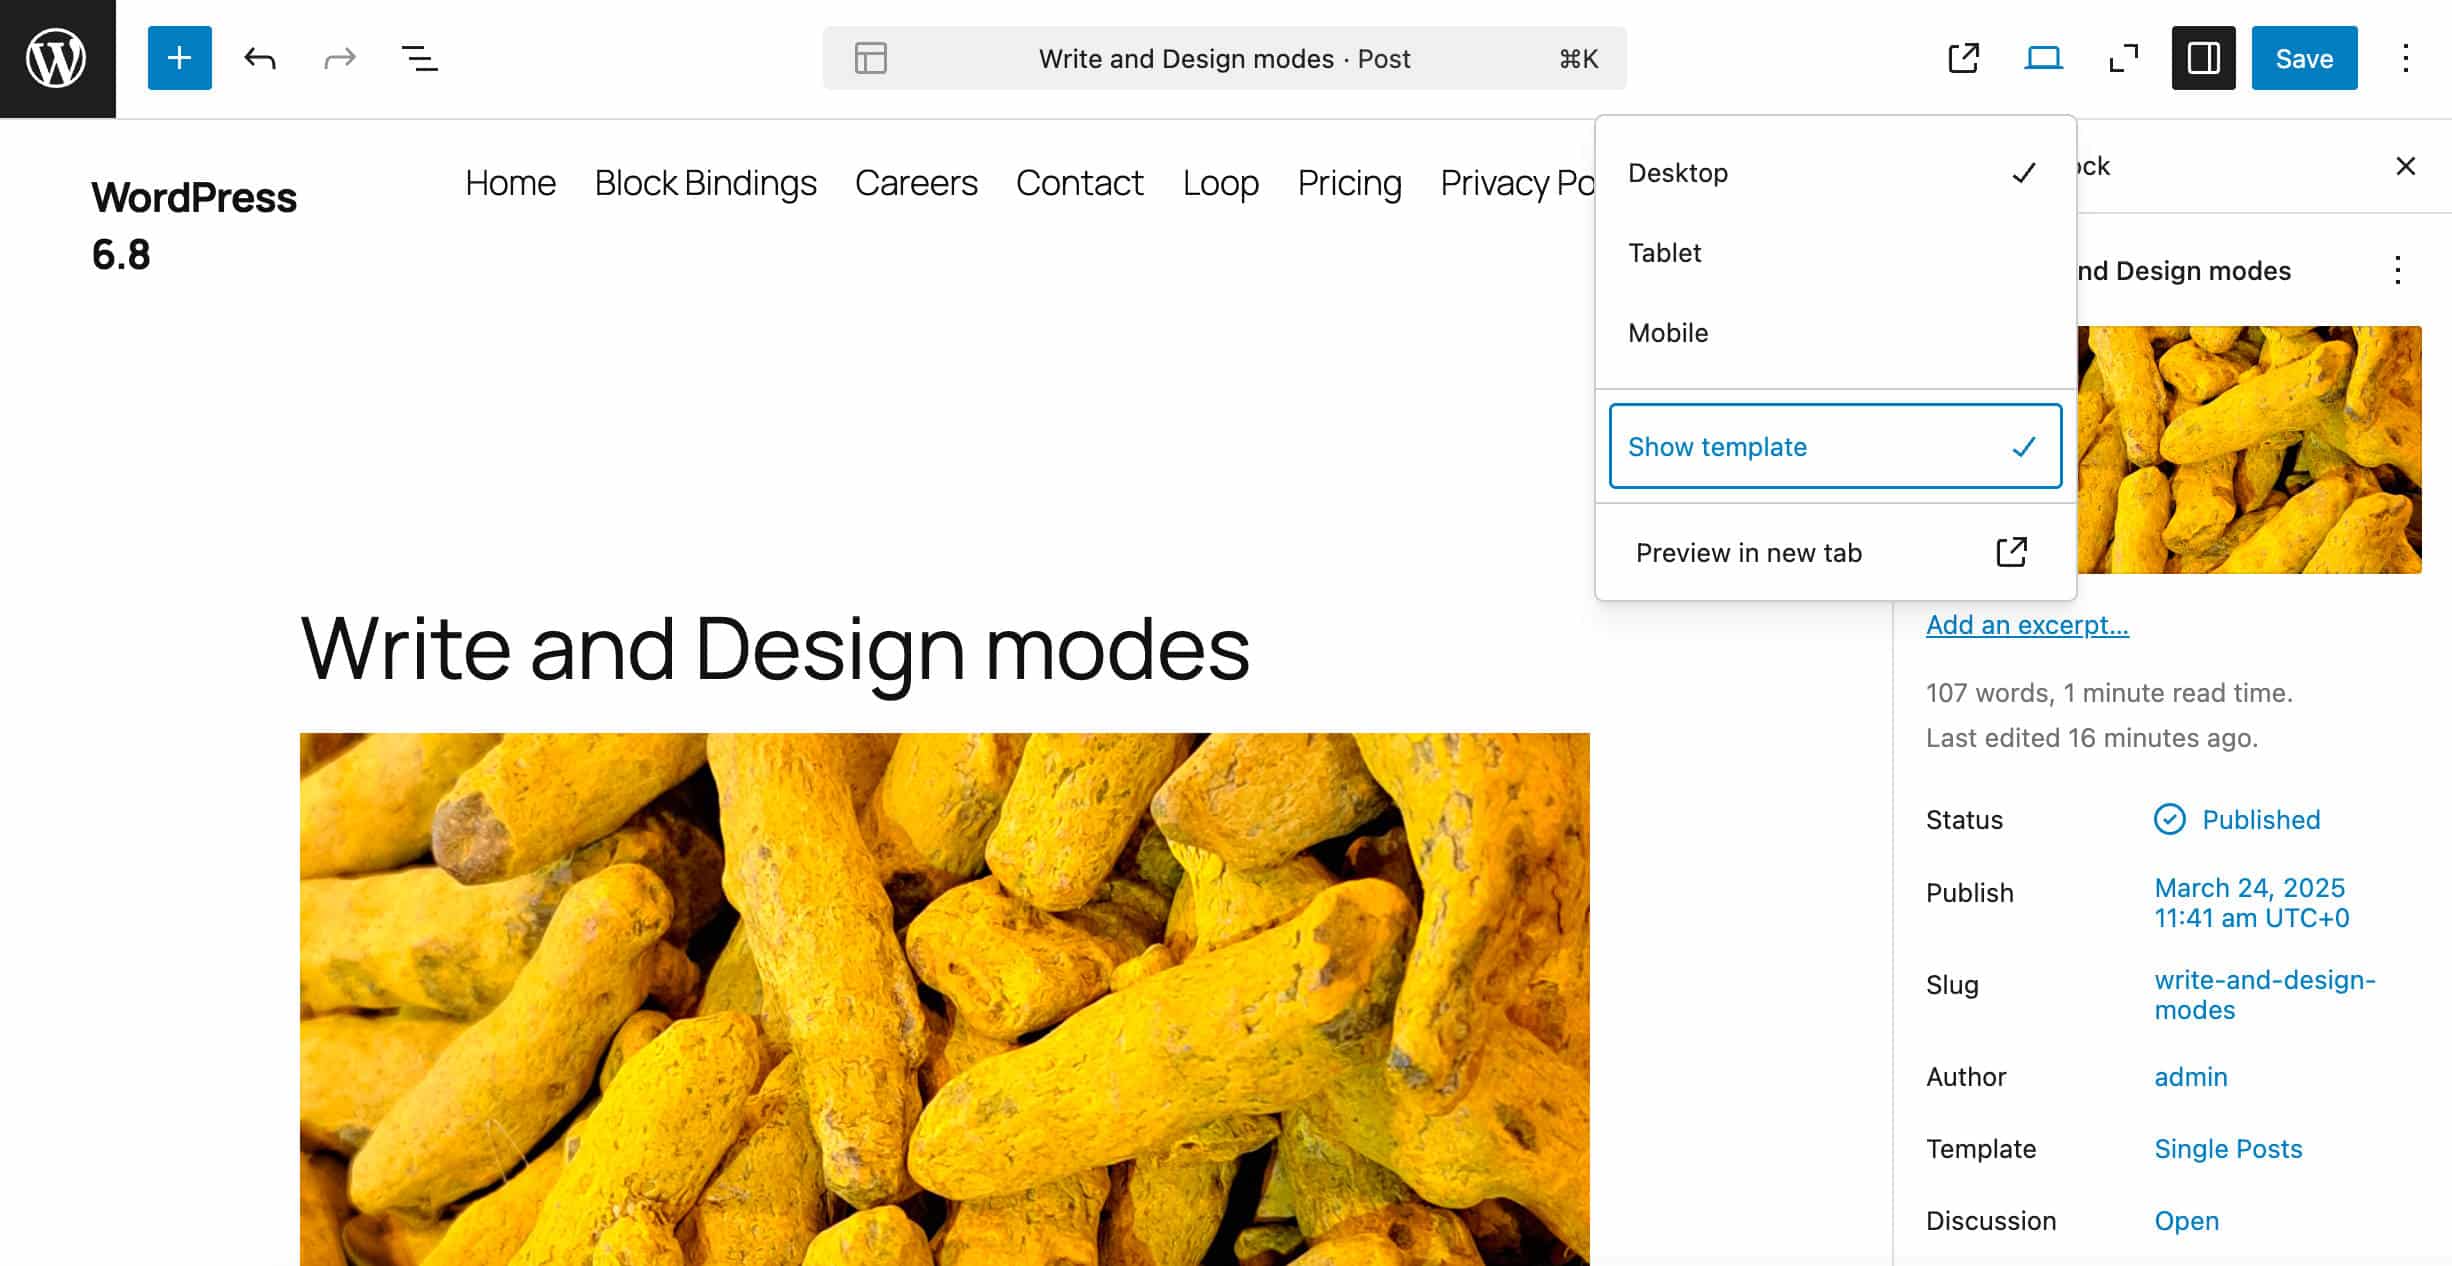Open the editor layout dropdown beside the title

(x=870, y=58)
